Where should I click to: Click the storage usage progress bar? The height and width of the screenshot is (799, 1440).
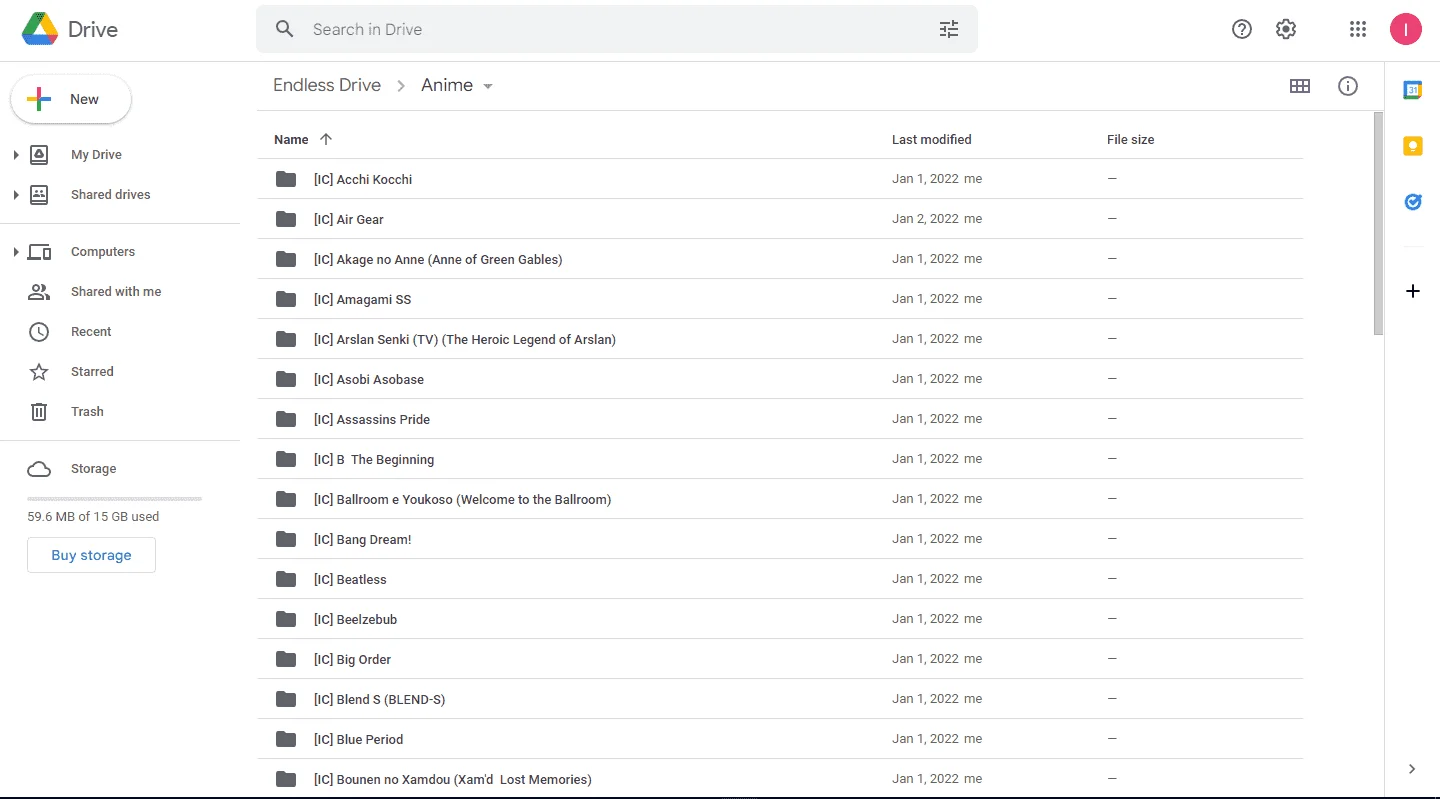pyautogui.click(x=114, y=498)
